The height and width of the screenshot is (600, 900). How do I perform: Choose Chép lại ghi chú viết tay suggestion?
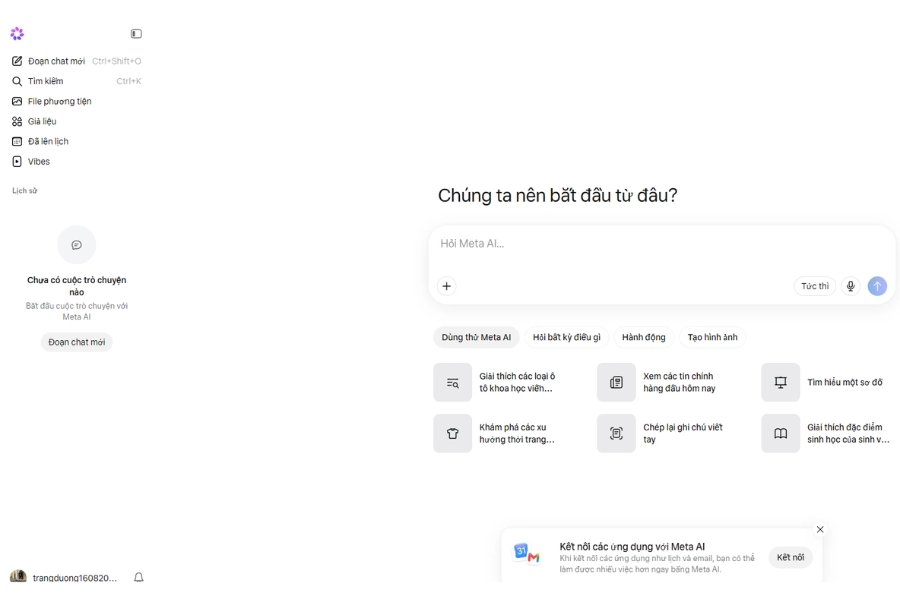(670, 433)
